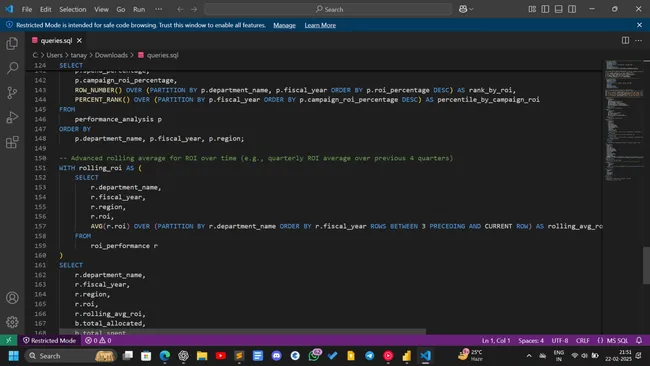
Task: Open the Explorer view in activity bar
Action: pos(12,44)
